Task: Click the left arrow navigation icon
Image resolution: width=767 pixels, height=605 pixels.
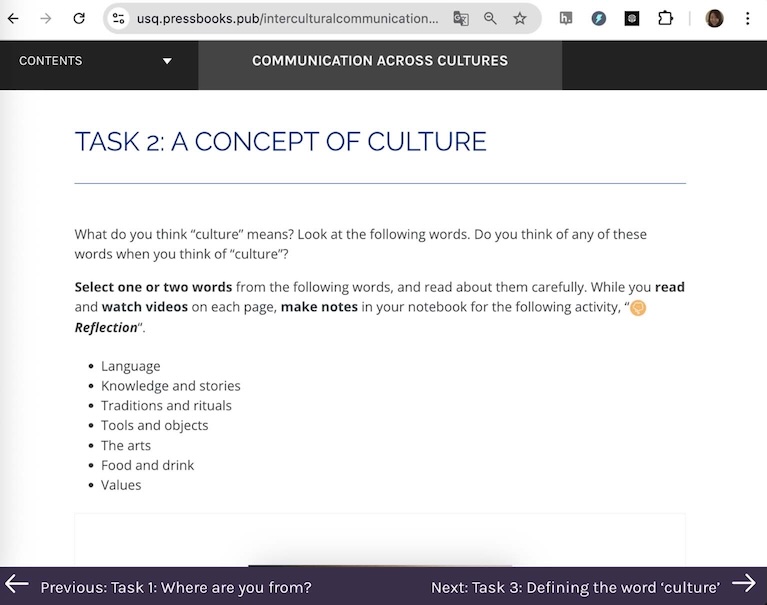Action: [x=17, y=584]
